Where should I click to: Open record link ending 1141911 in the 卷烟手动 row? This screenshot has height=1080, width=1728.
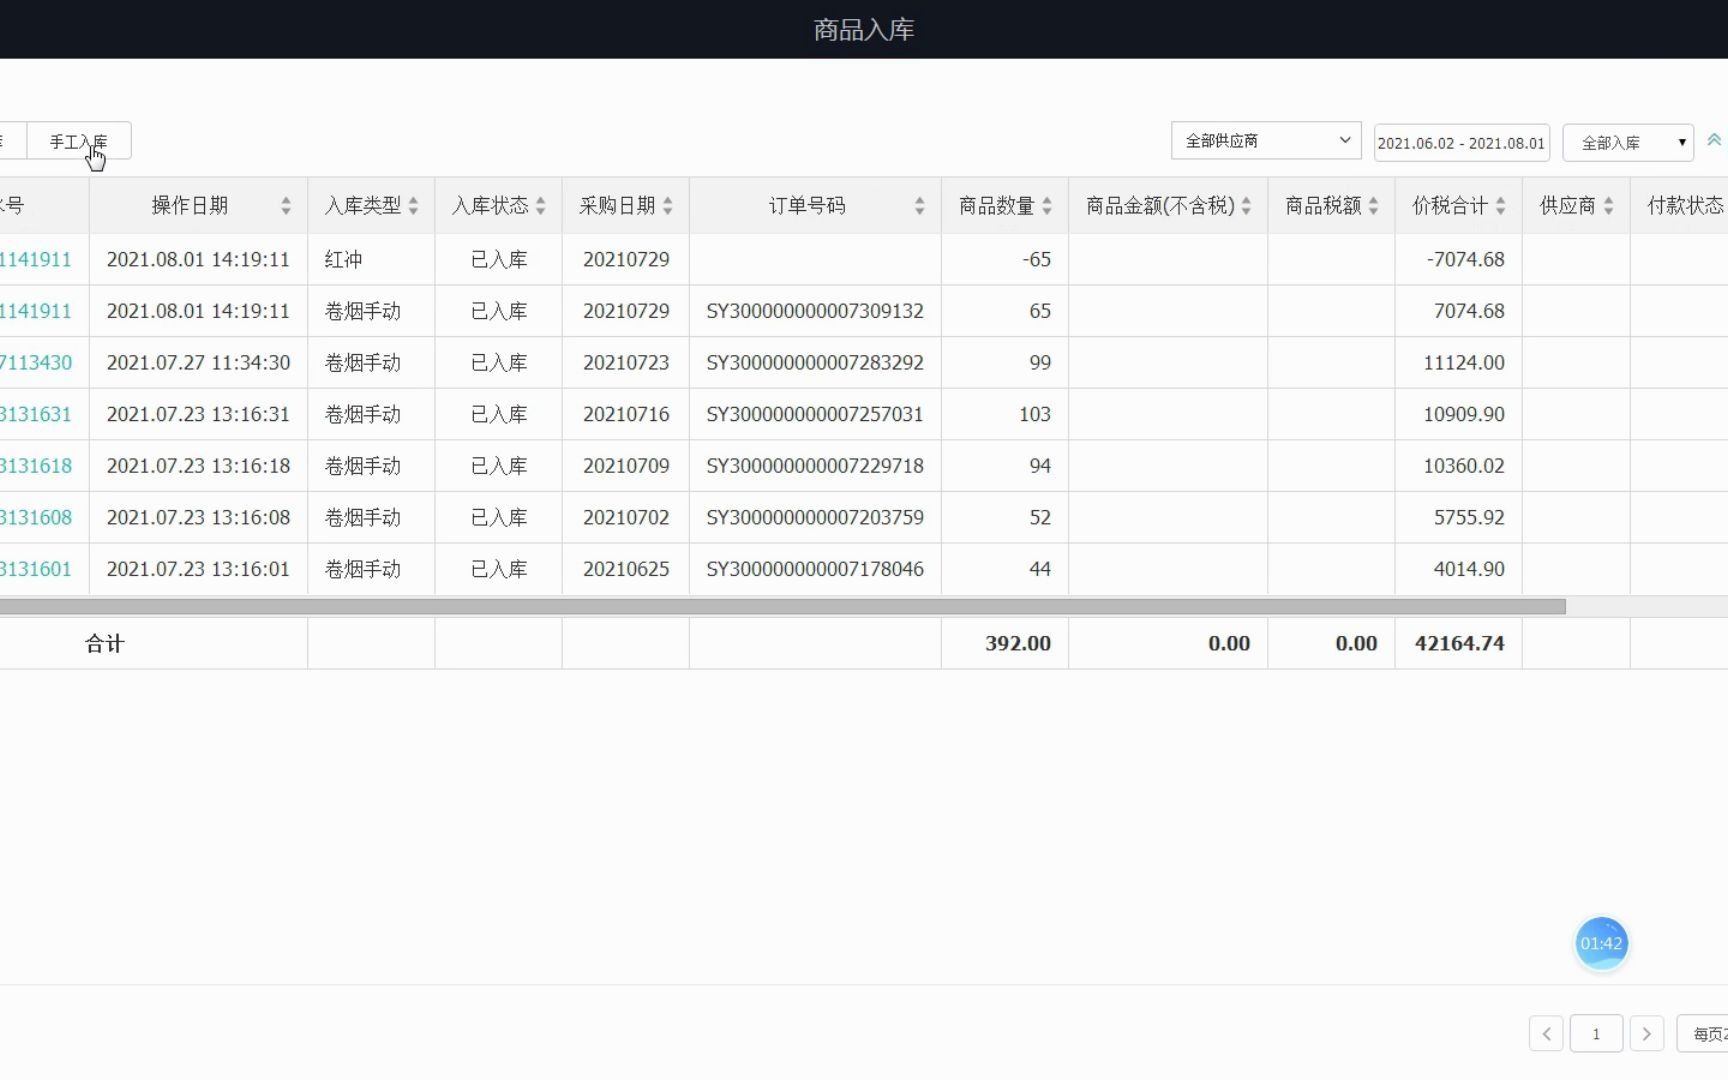[36, 311]
